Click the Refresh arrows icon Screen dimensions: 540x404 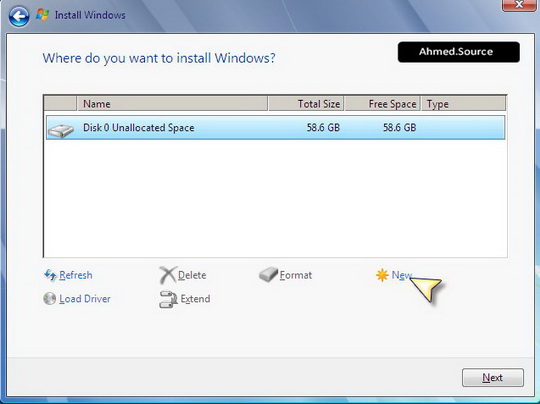click(x=50, y=275)
